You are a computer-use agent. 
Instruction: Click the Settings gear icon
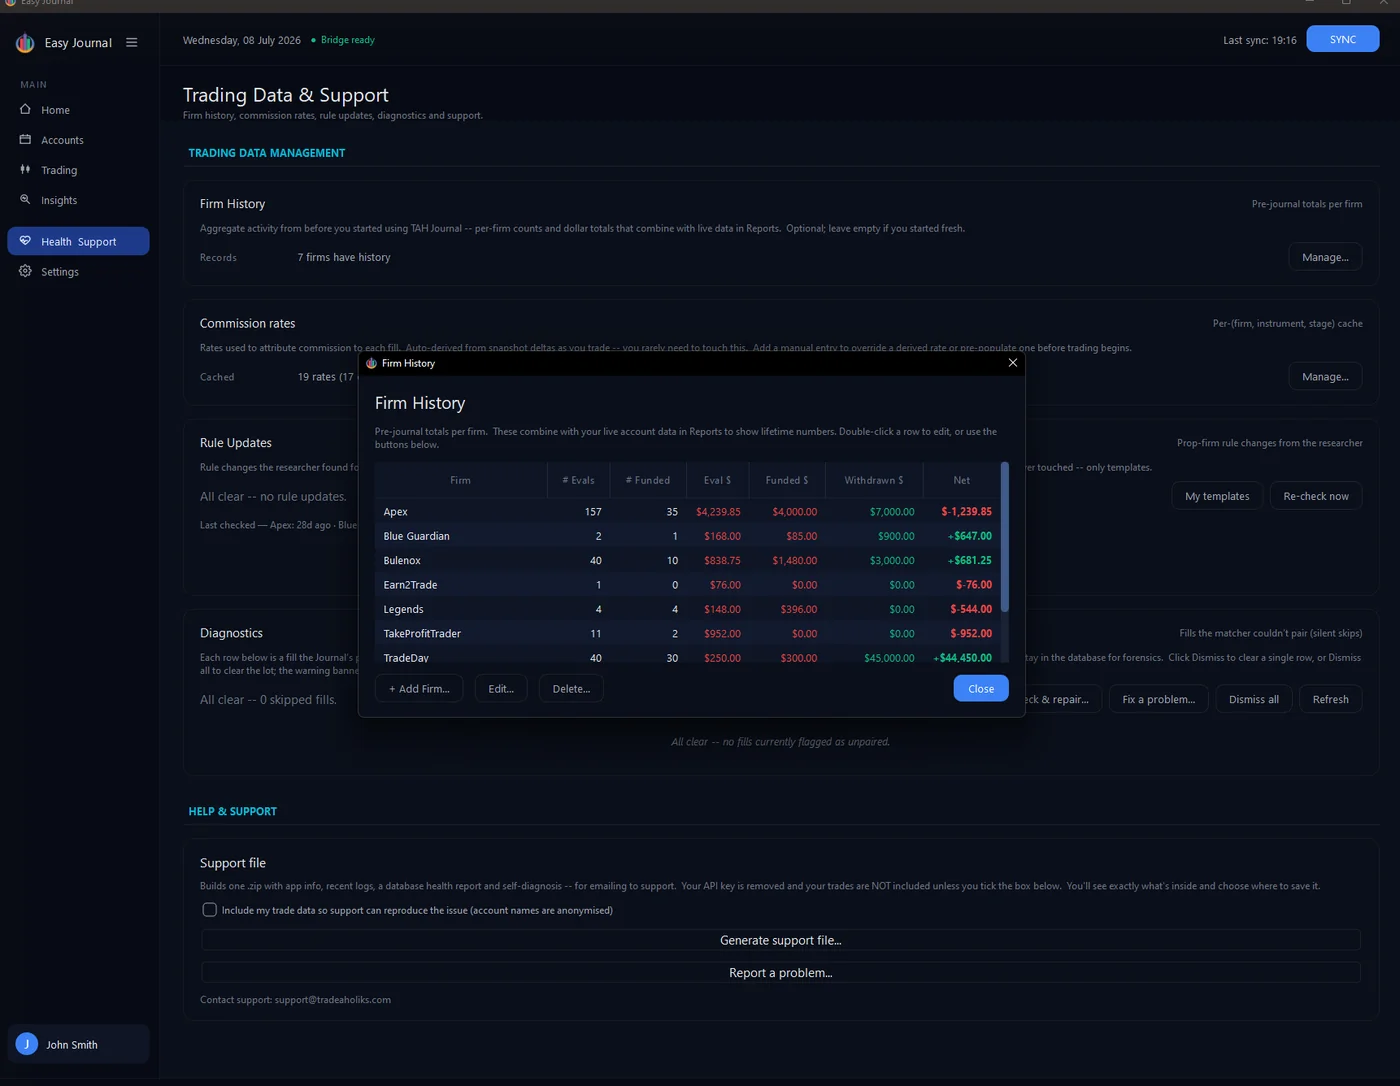click(x=25, y=270)
